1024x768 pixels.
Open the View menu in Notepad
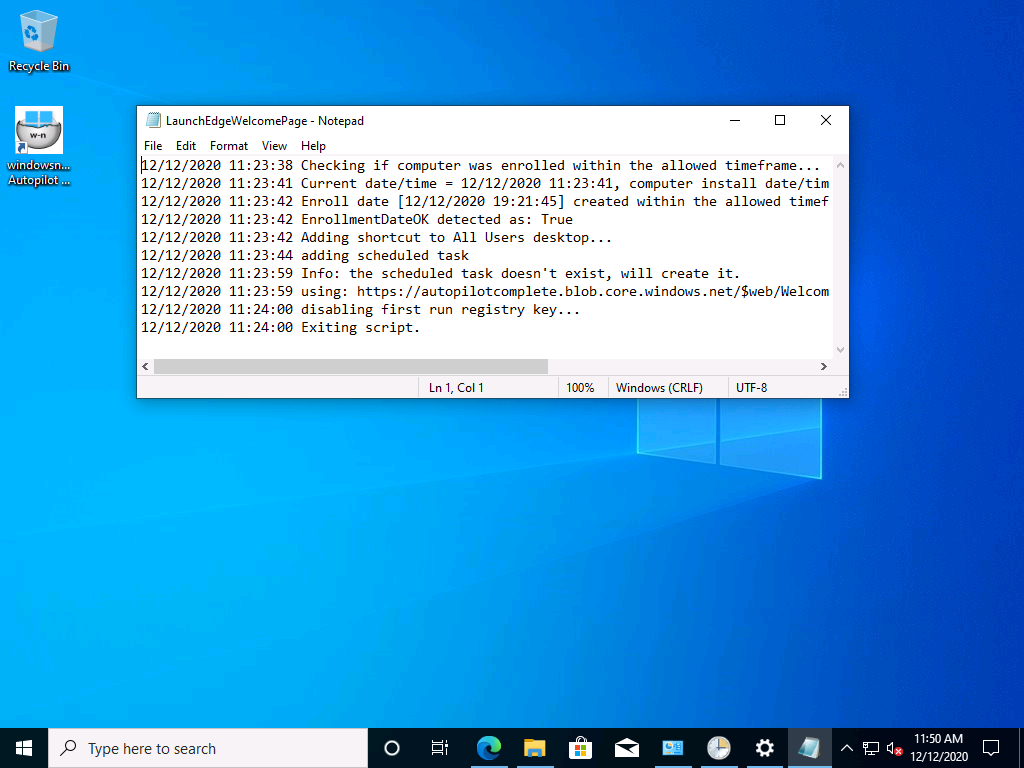(x=274, y=146)
